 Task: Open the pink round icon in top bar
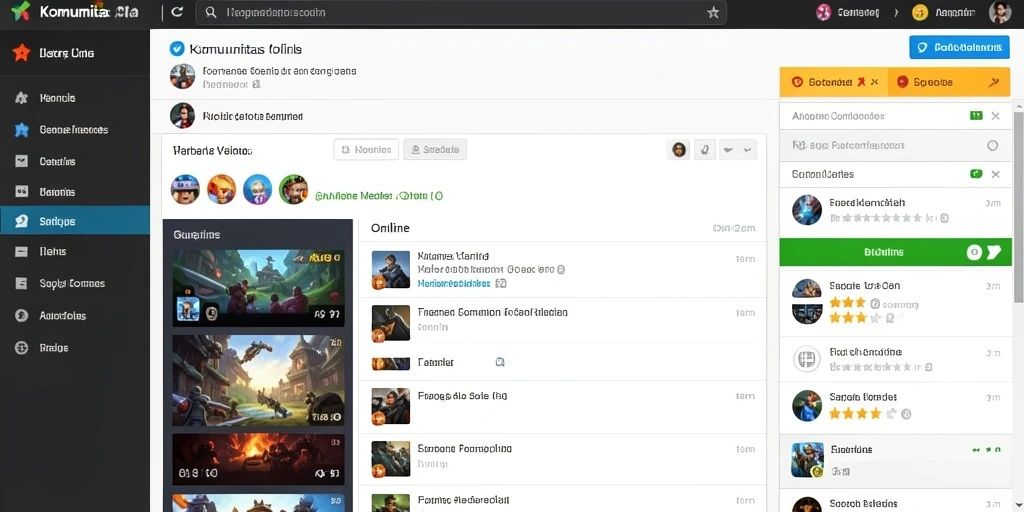pos(824,12)
